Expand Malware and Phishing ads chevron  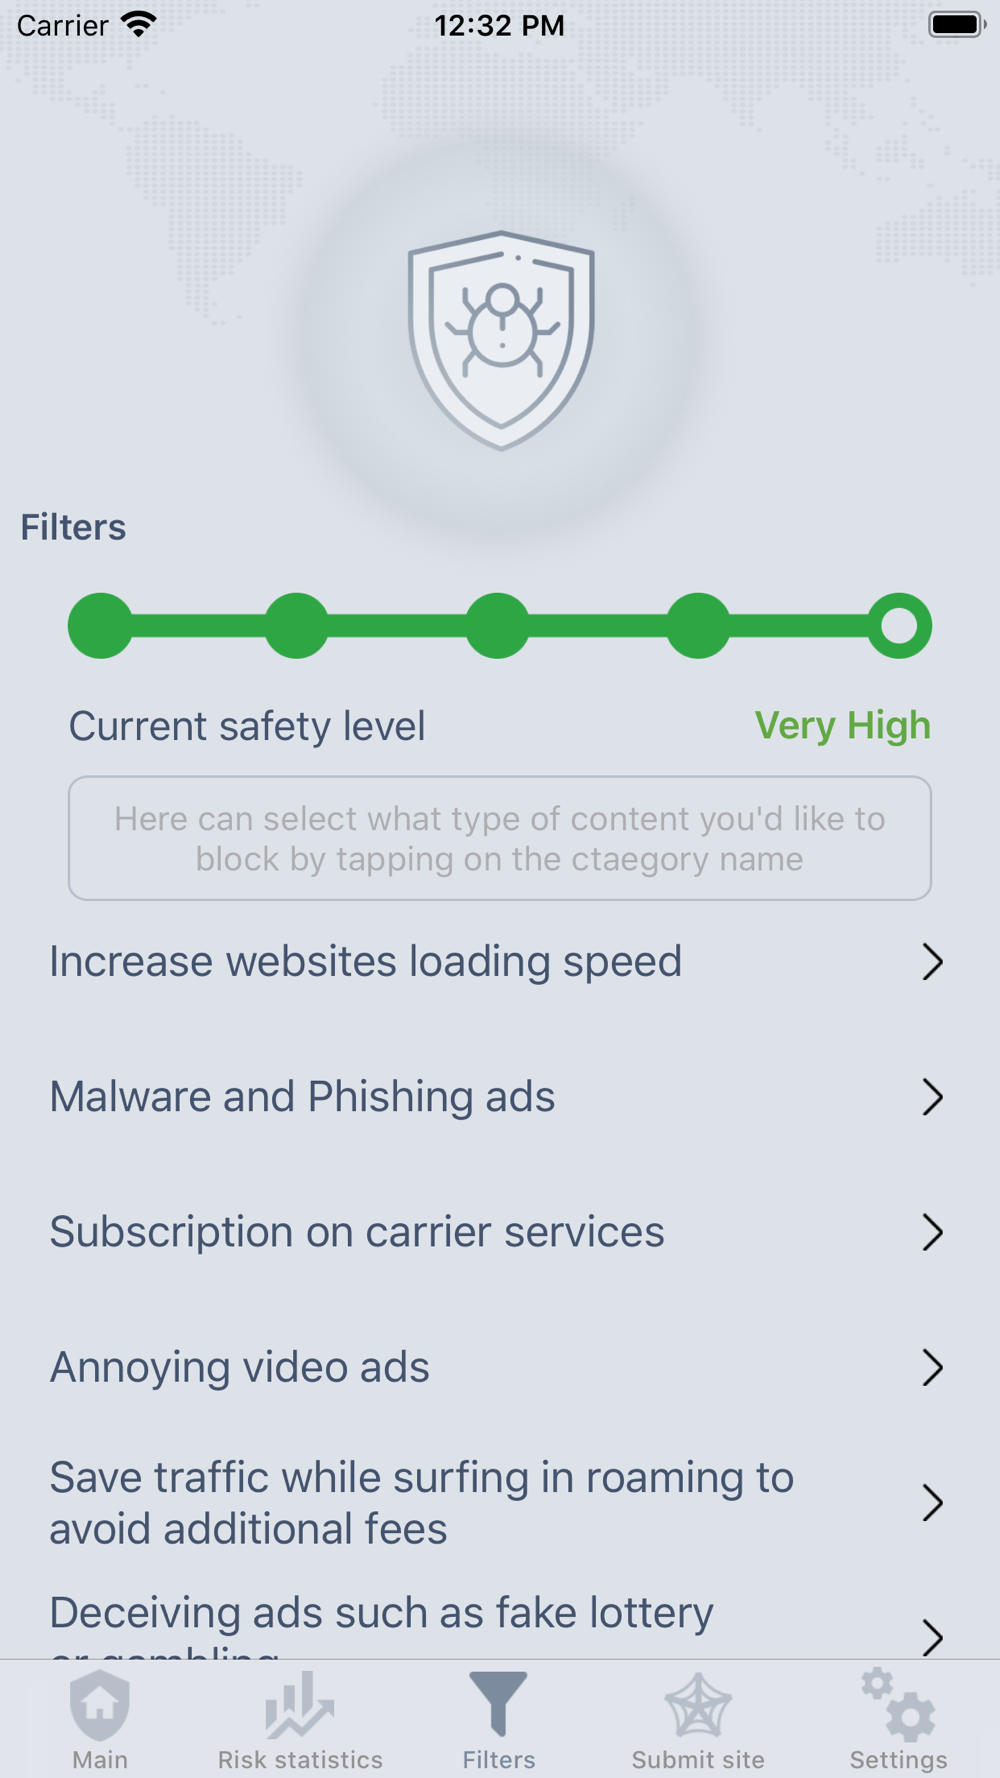coord(932,1097)
